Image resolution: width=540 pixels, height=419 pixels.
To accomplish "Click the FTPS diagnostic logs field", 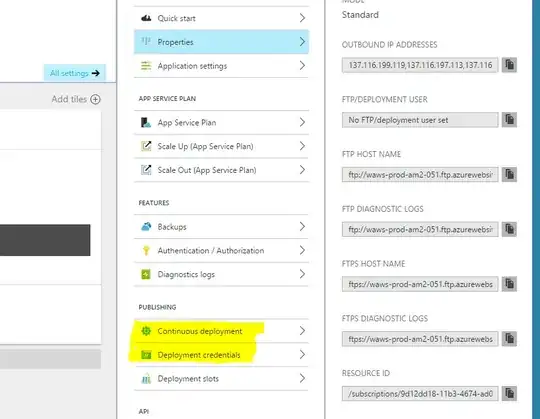I will click(420, 338).
